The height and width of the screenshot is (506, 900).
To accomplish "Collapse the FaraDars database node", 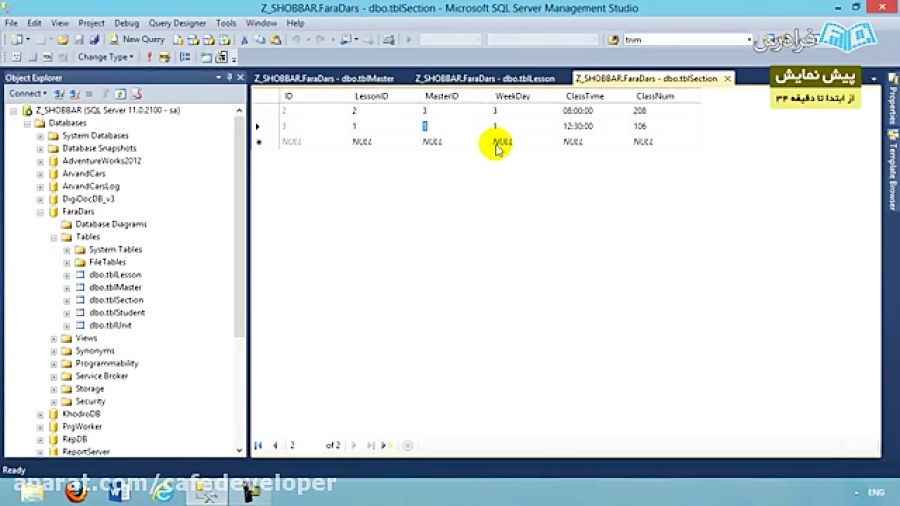I will click(40, 212).
